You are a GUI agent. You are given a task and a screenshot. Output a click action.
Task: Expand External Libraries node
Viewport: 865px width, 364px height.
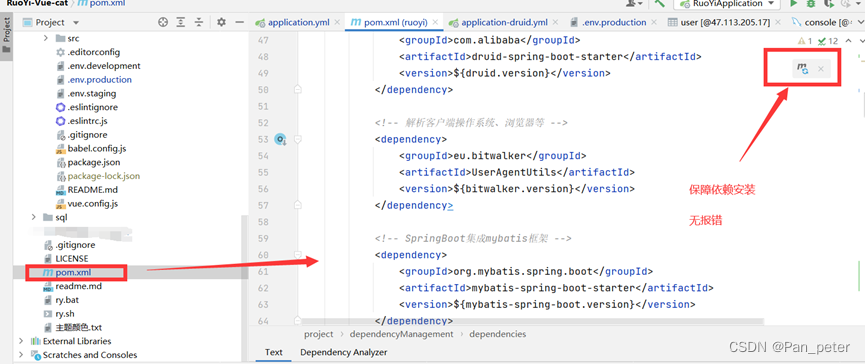pyautogui.click(x=22, y=341)
